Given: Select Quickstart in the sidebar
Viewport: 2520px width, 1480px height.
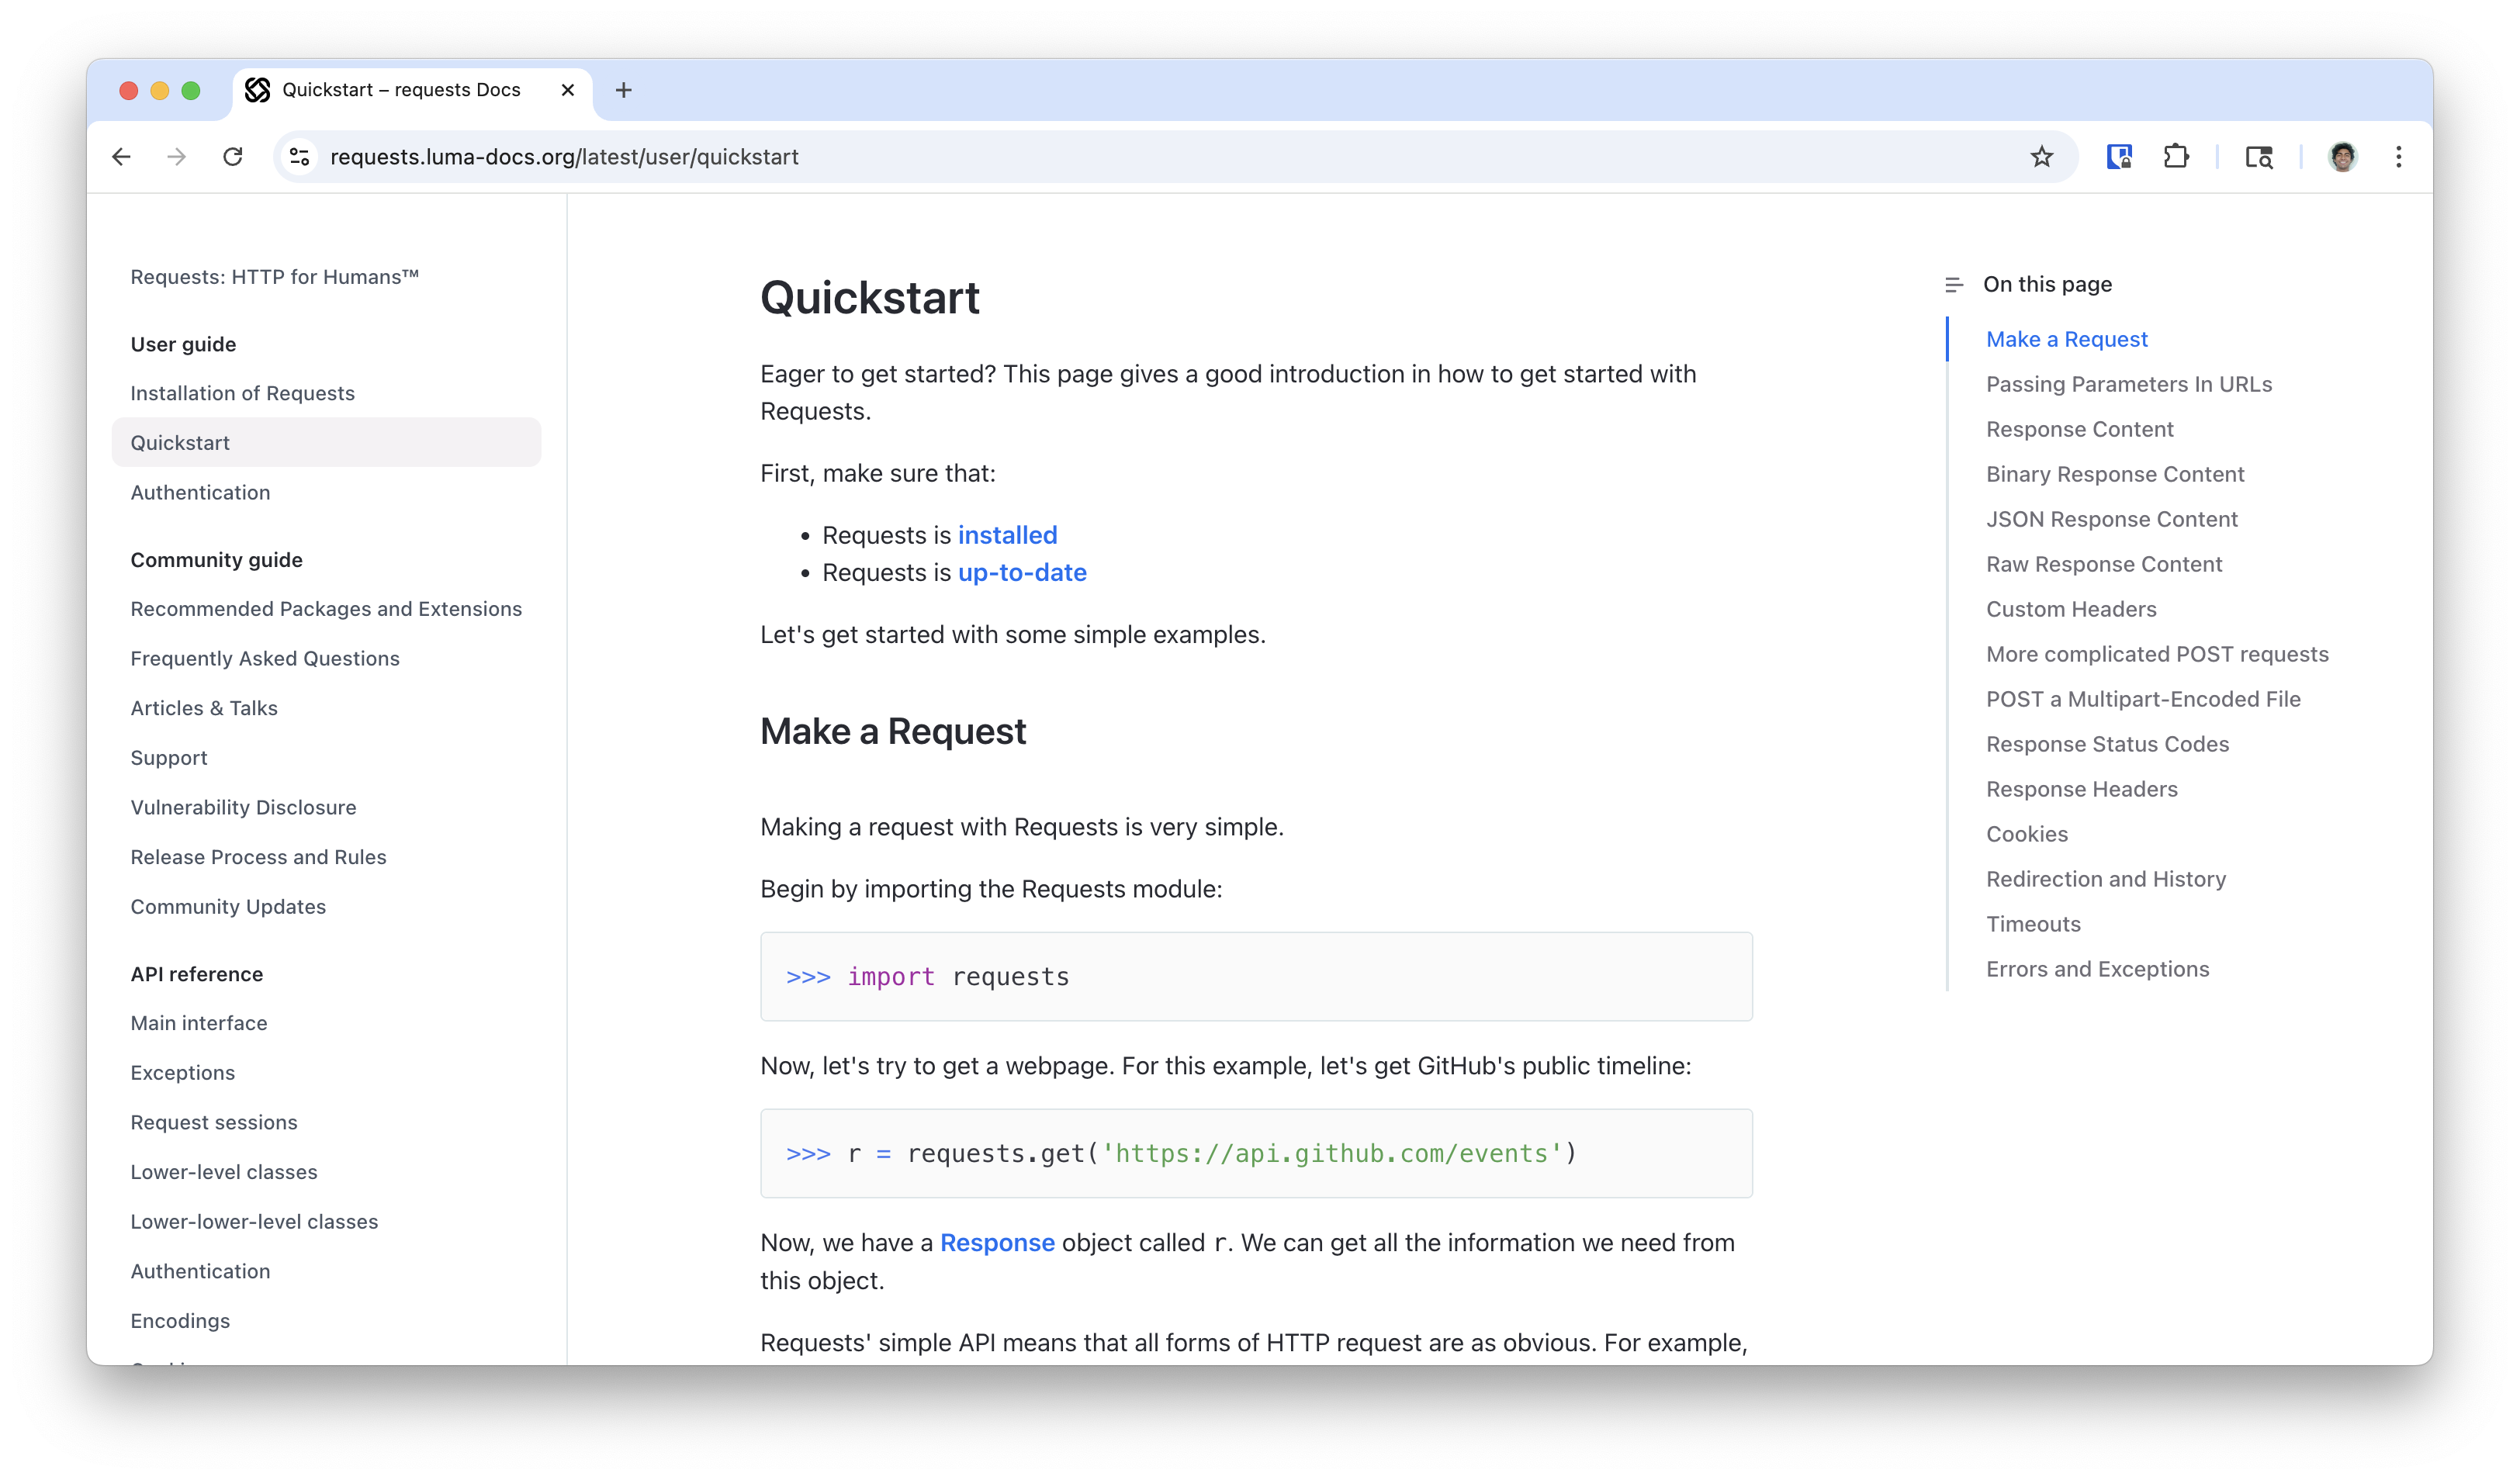Looking at the screenshot, I should point(326,443).
